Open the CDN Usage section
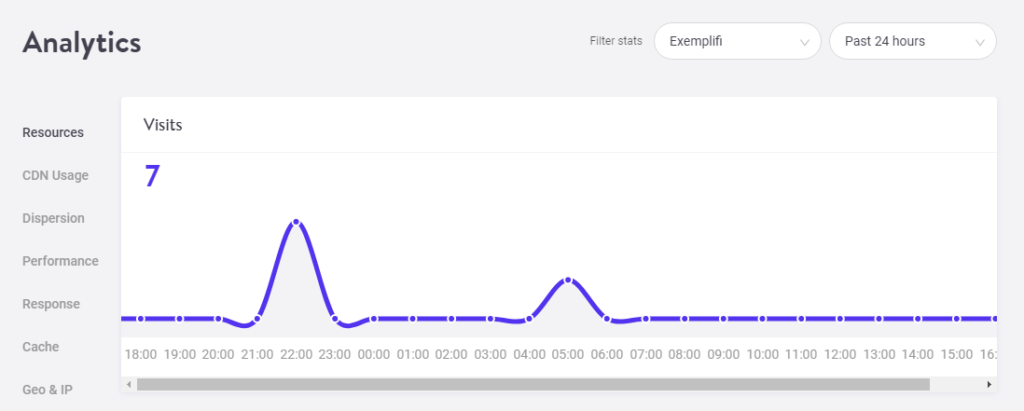Viewport: 1024px width, 411px height. tap(55, 175)
